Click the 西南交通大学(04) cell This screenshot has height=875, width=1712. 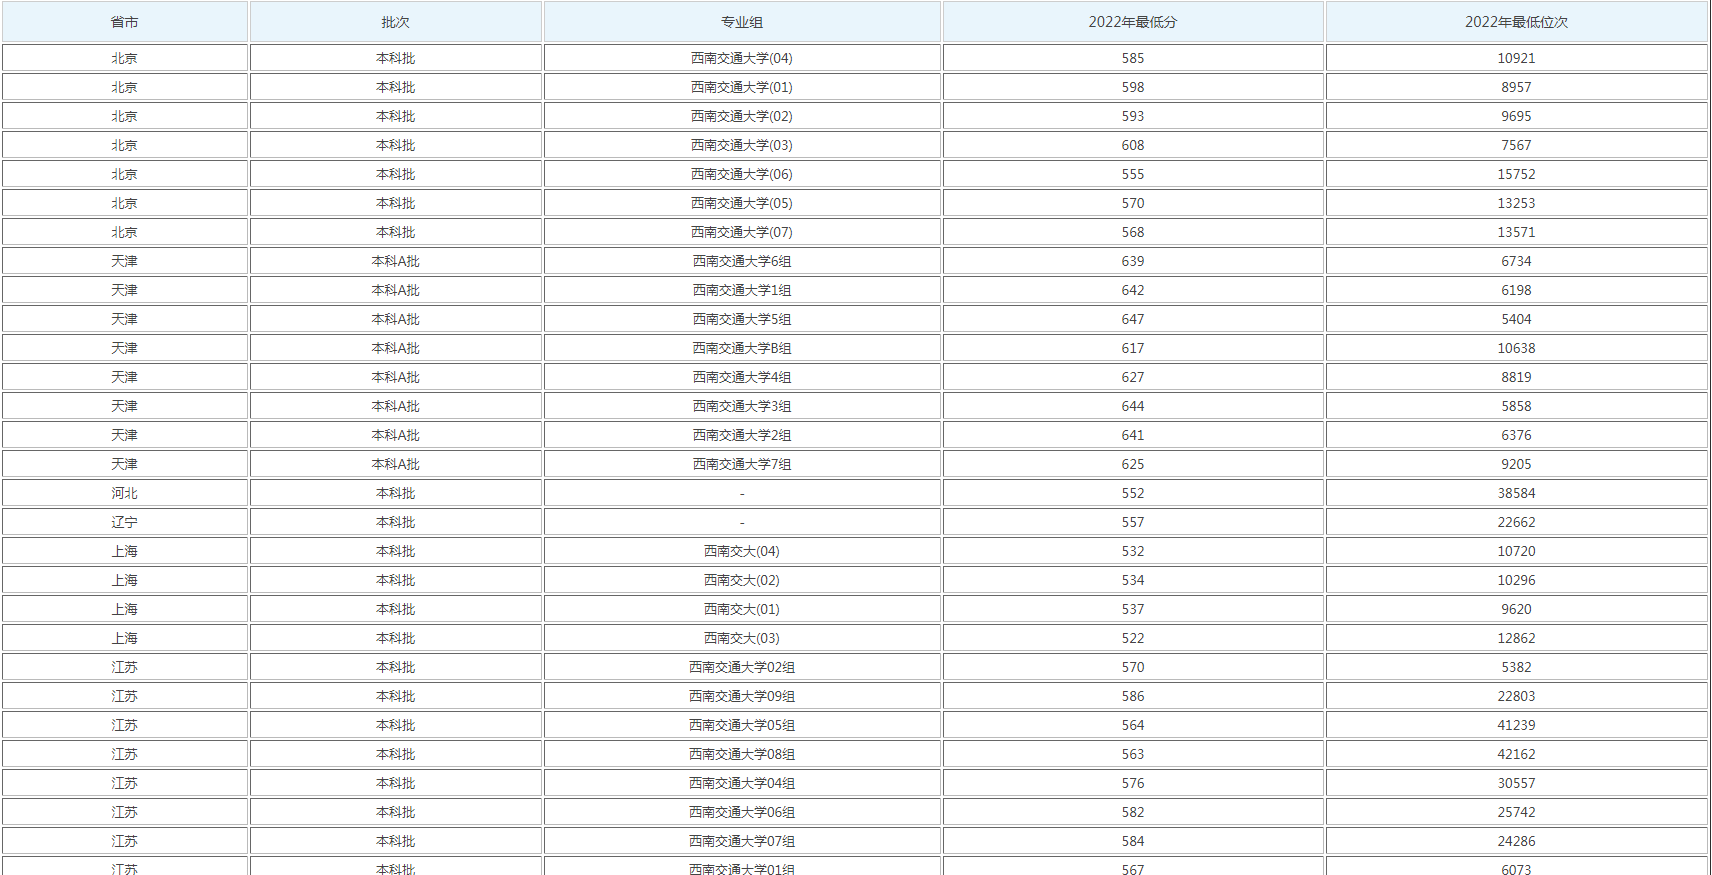[741, 58]
